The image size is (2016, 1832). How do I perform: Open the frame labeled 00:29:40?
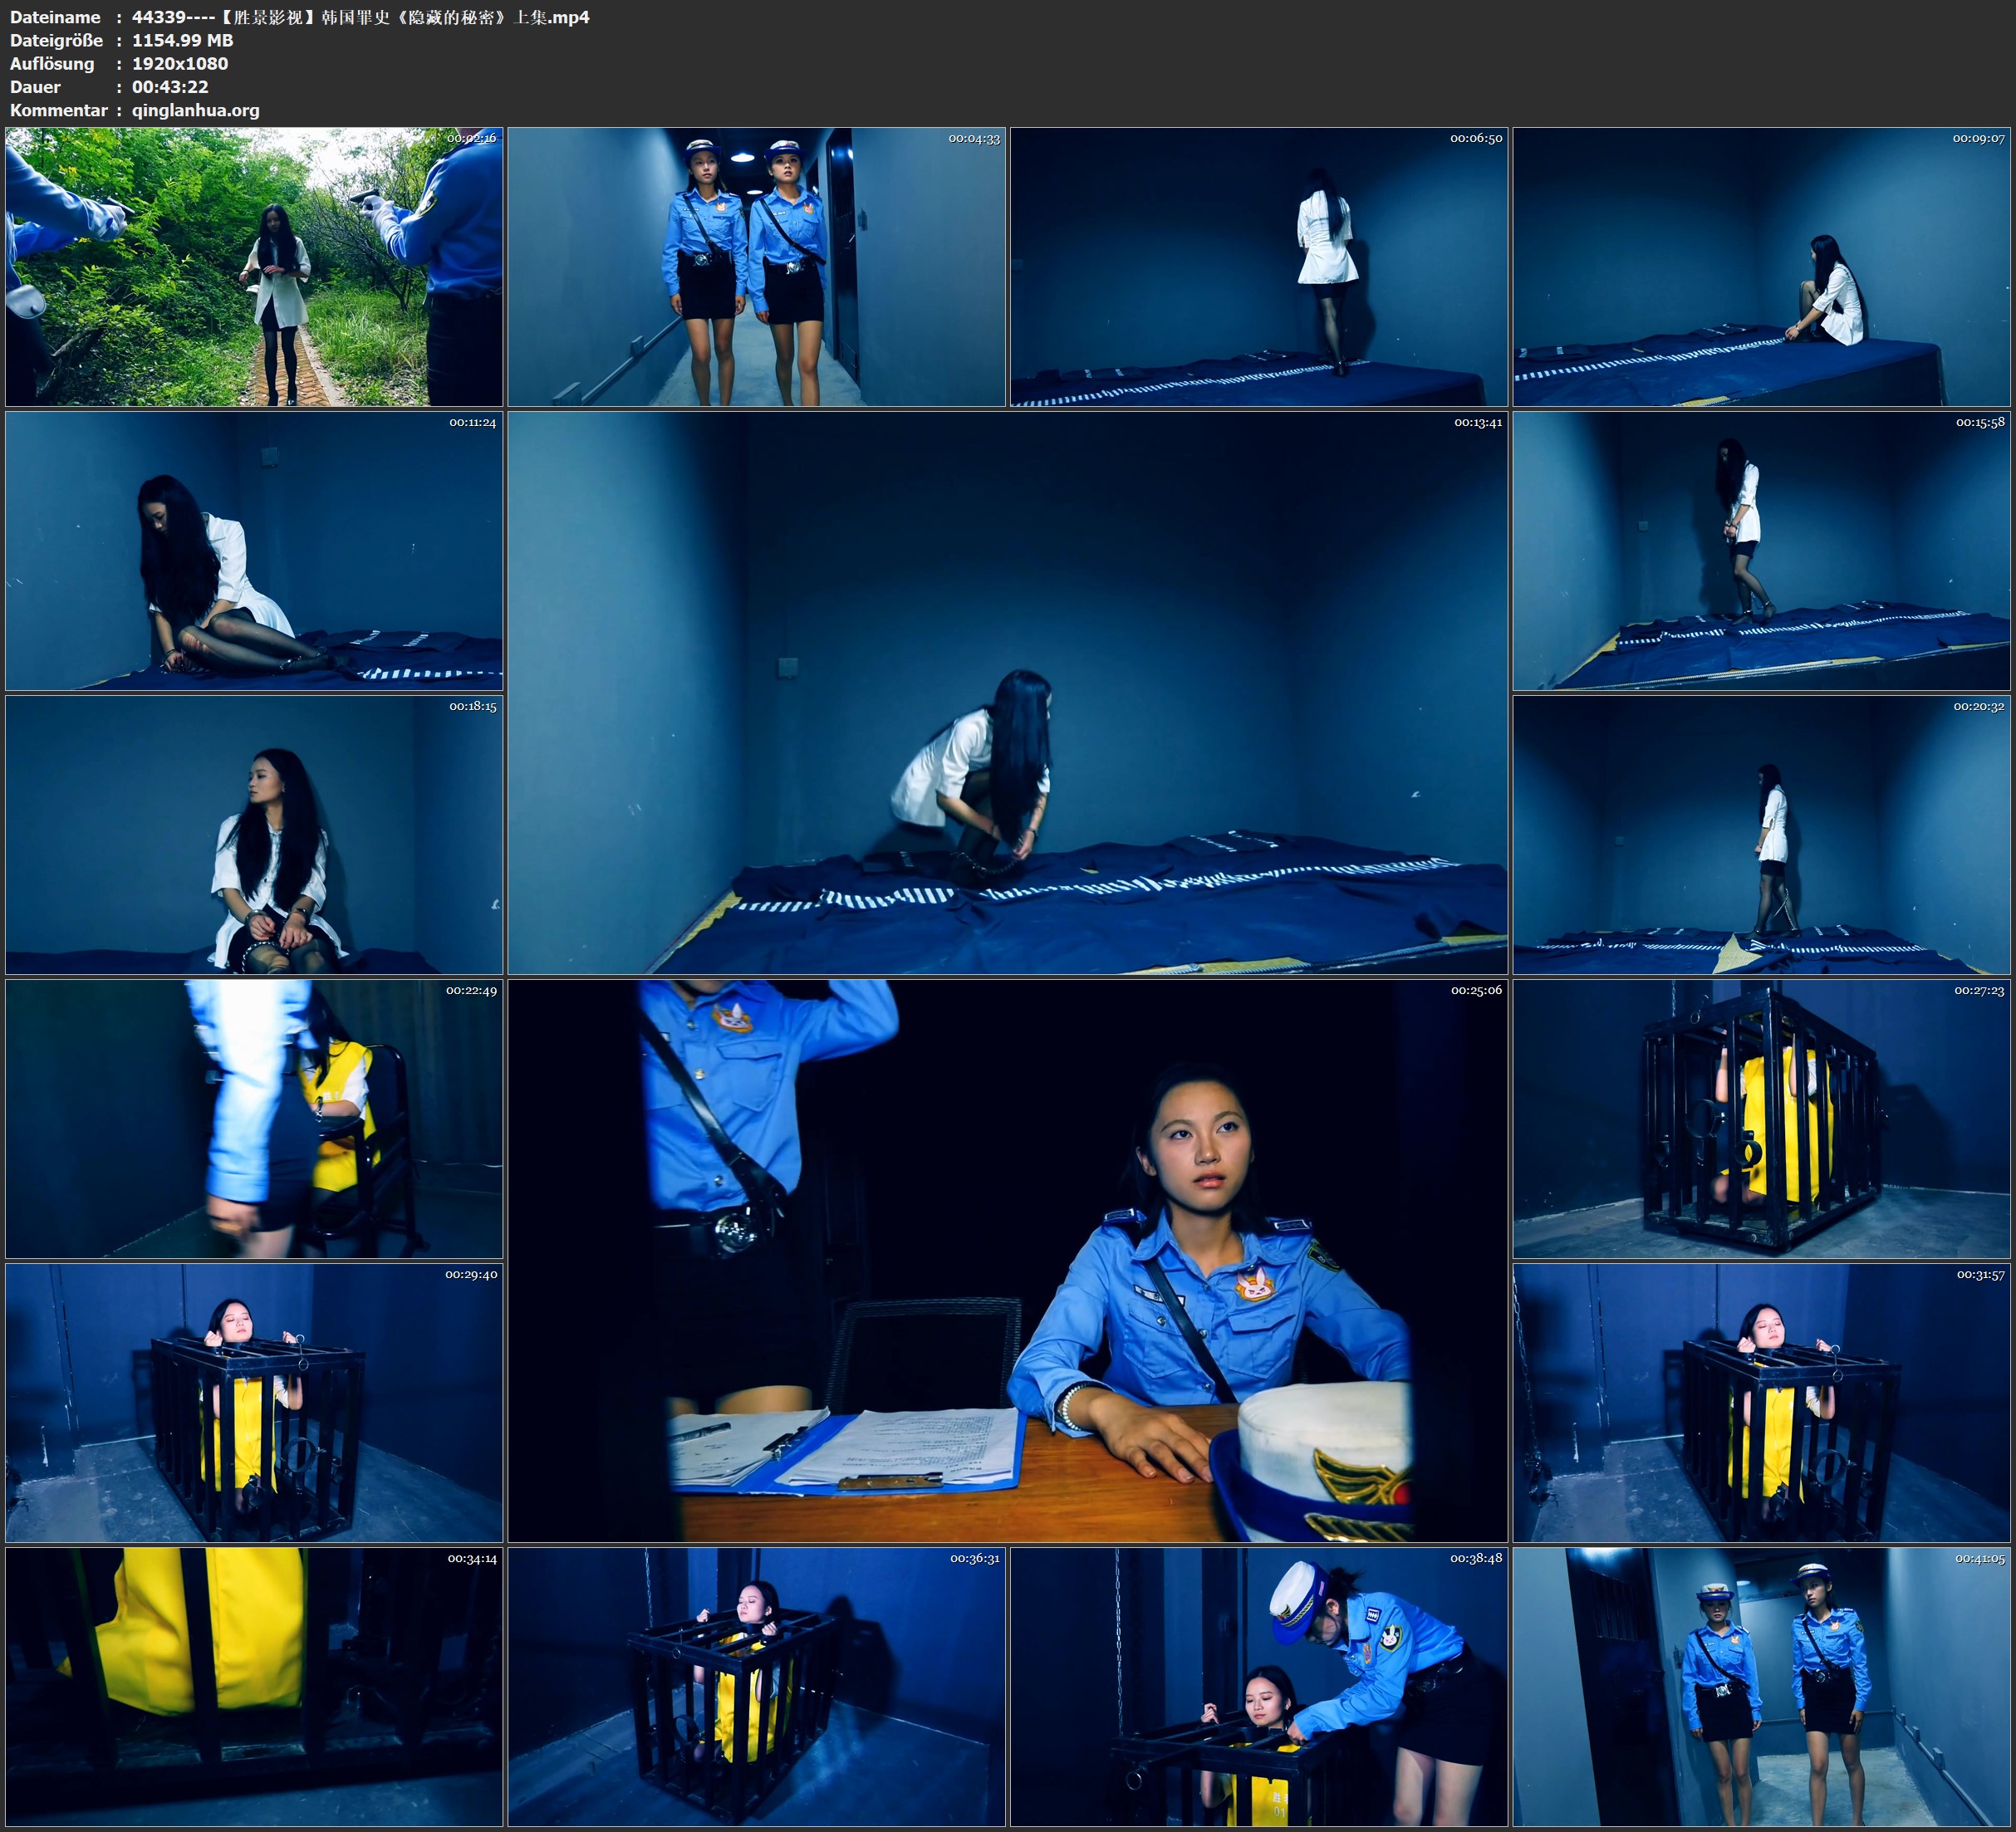tap(254, 1403)
